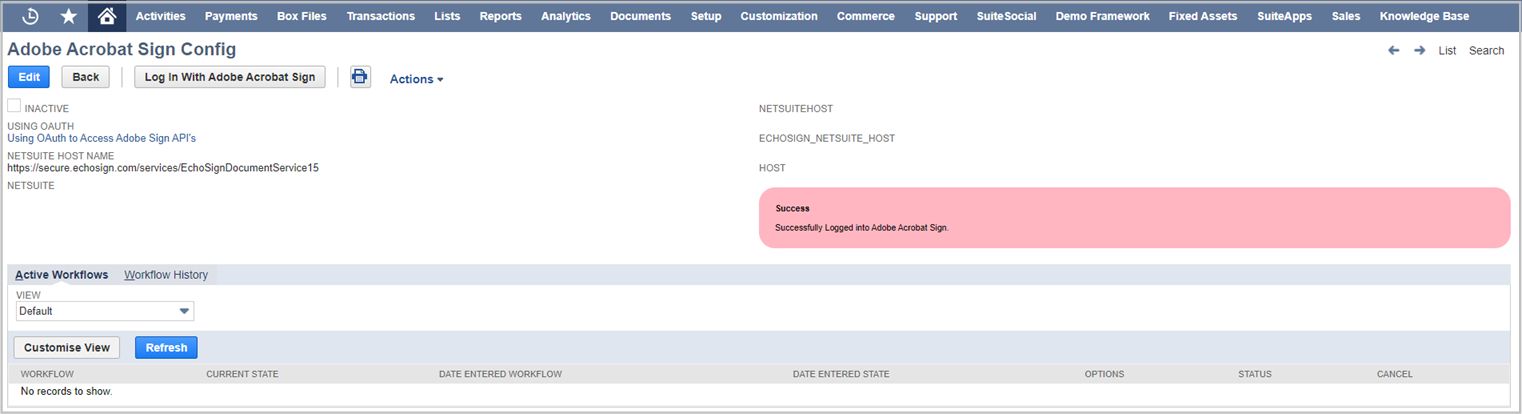Click the Back button
1522x414 pixels.
[86, 77]
